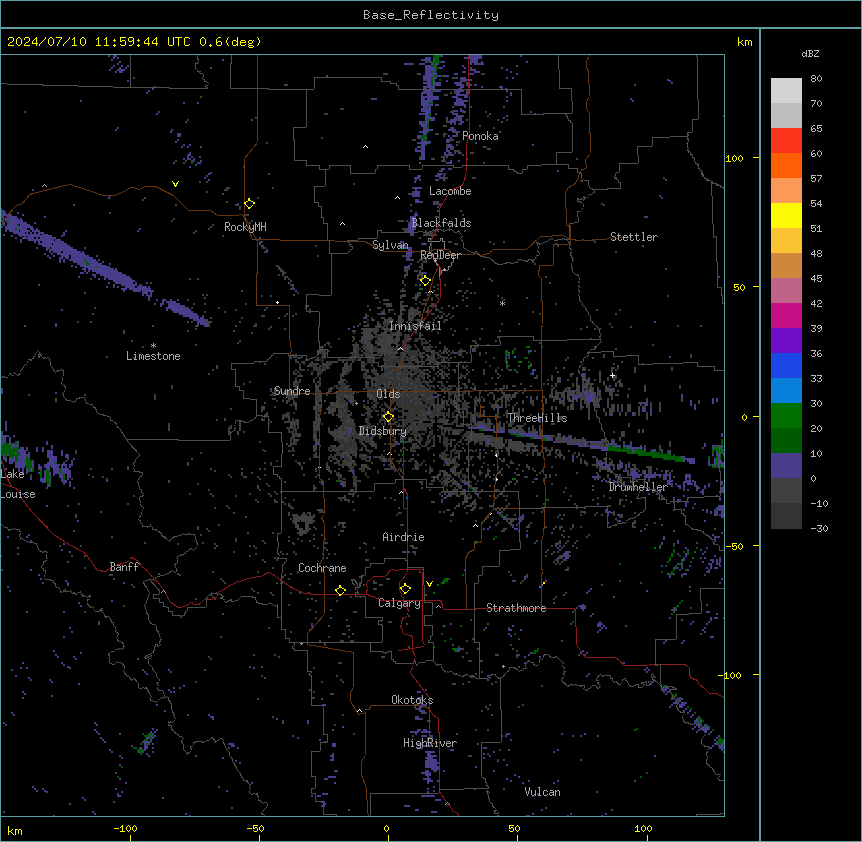862x842 pixels.
Task: Click the Cochrane label
Action: pos(322,568)
